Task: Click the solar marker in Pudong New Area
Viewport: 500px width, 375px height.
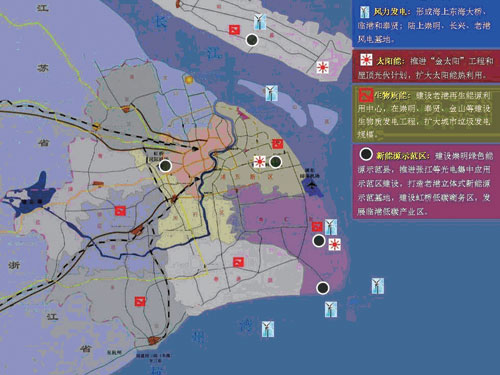Action: point(259,162)
